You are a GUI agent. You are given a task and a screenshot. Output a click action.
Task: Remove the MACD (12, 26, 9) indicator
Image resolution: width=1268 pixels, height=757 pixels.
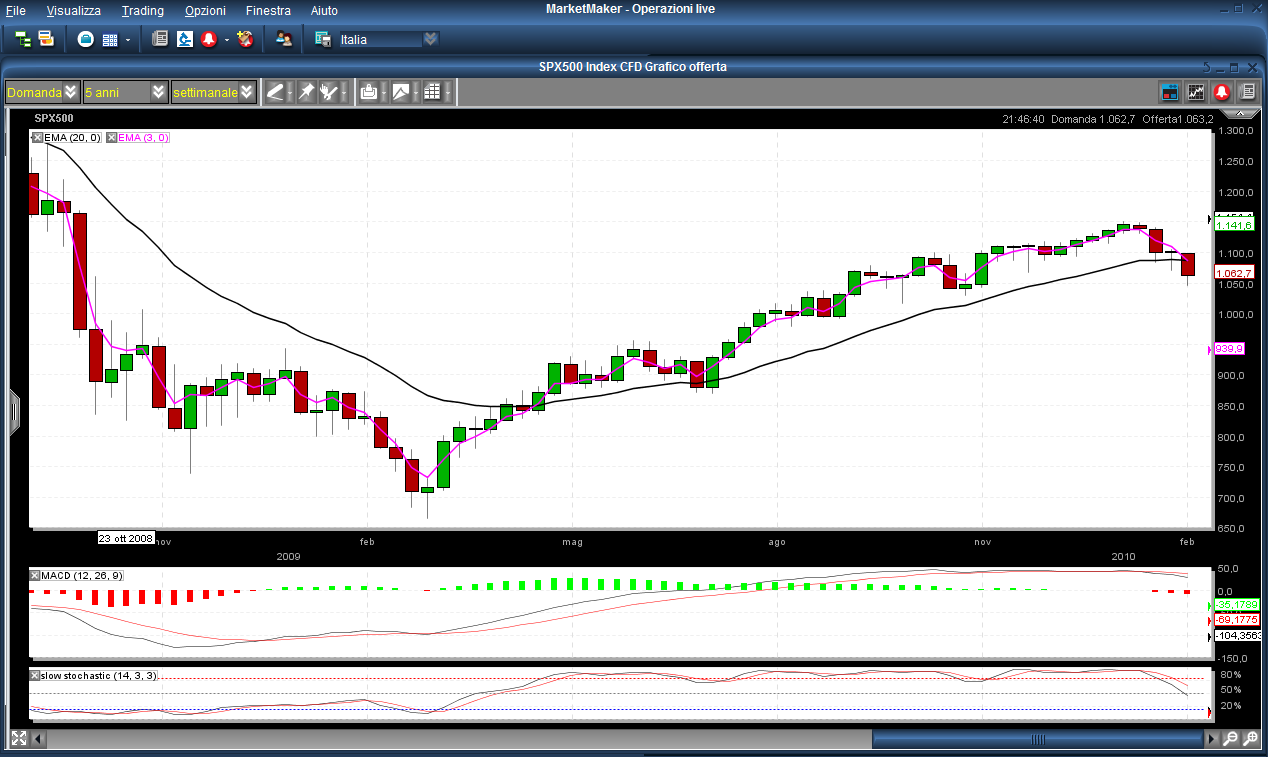35,575
